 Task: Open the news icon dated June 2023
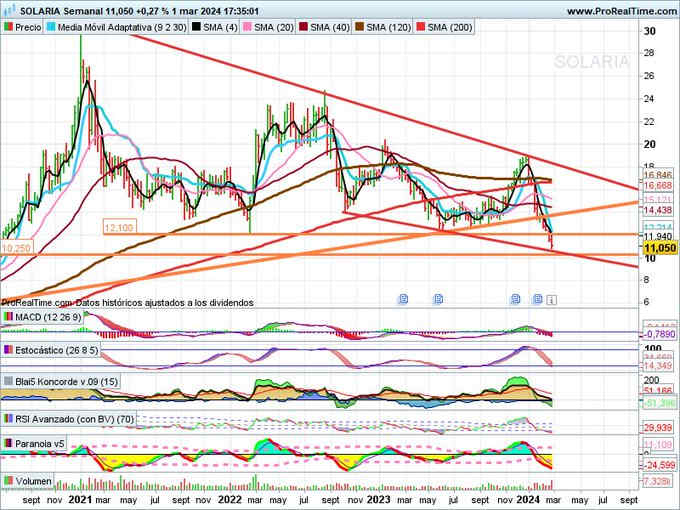[438, 299]
